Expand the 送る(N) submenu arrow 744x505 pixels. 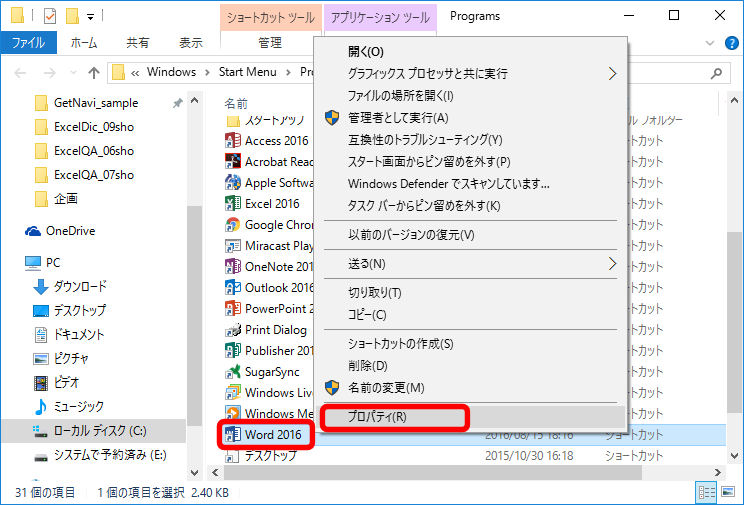(x=612, y=264)
